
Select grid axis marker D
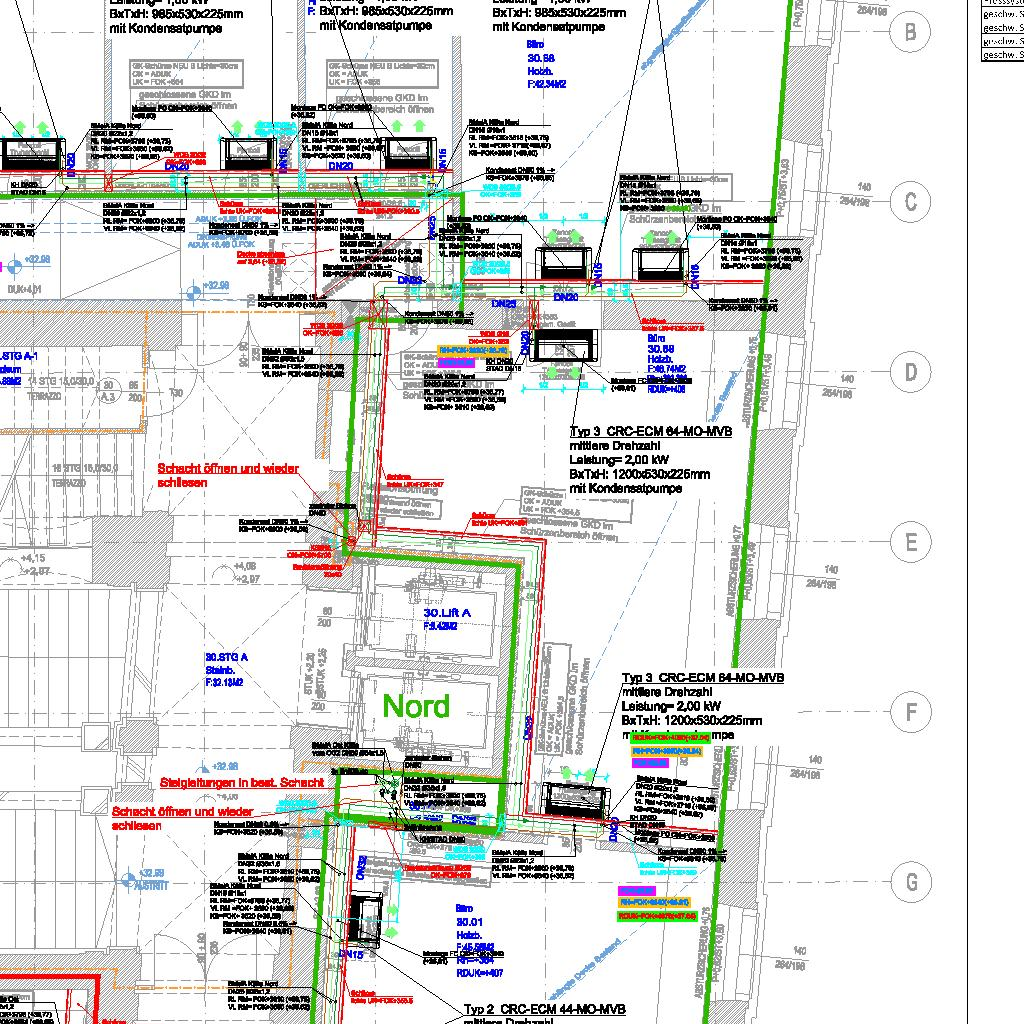click(x=910, y=372)
